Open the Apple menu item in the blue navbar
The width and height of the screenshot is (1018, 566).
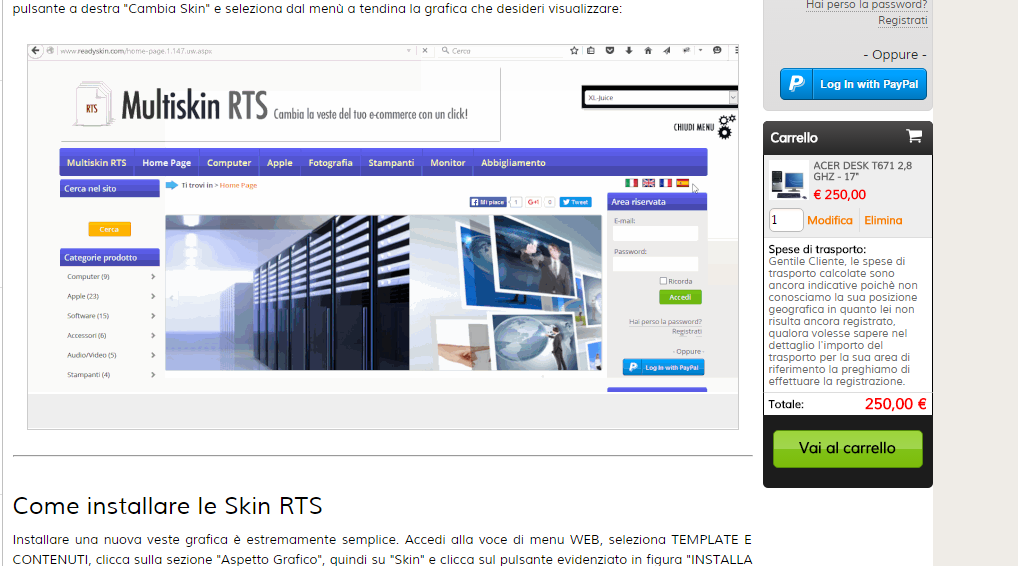[x=280, y=162]
